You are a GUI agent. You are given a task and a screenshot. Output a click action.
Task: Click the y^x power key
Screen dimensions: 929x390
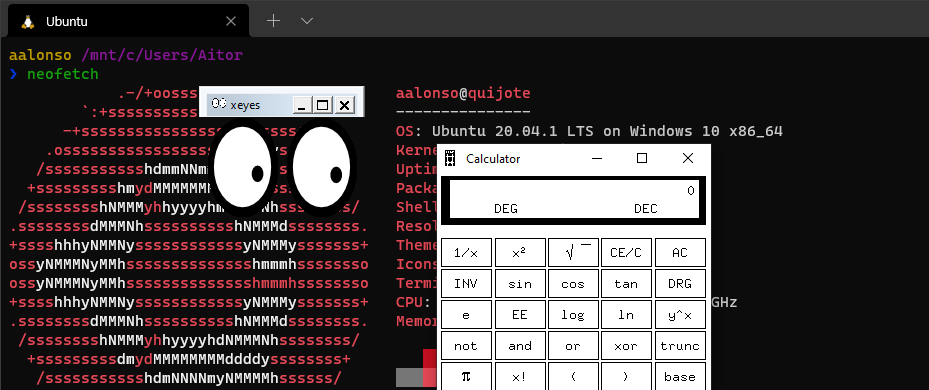[x=680, y=315]
